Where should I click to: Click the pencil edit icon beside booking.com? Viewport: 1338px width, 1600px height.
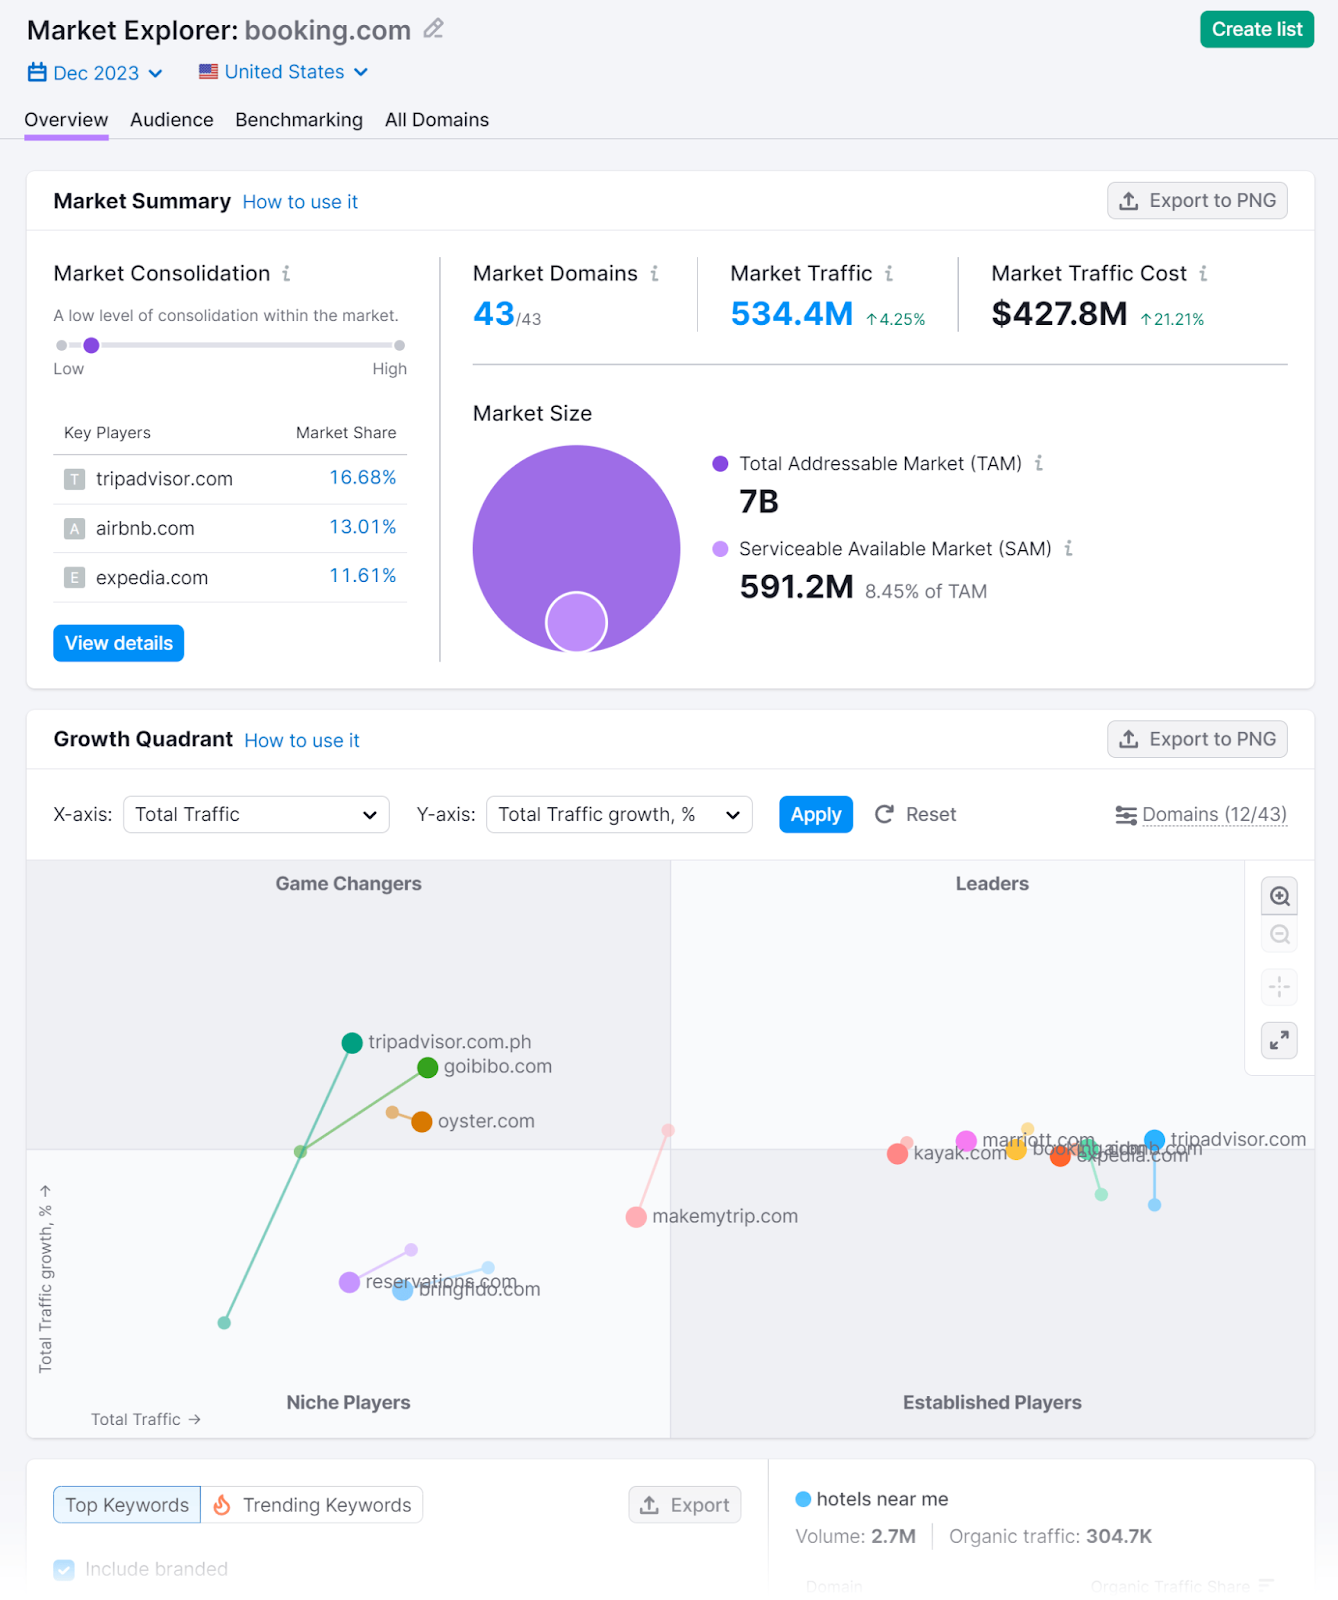click(433, 29)
